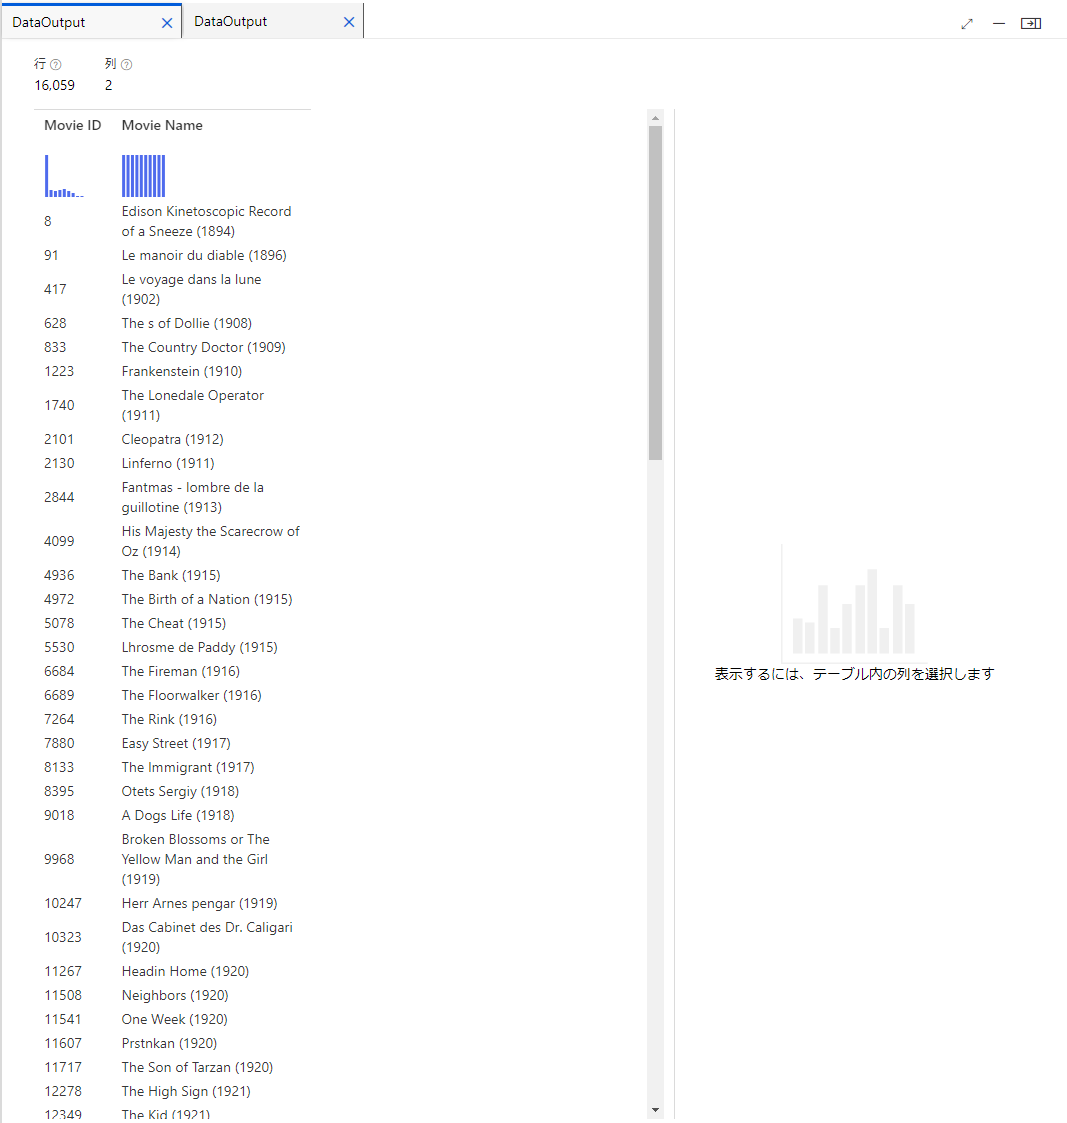
Task: Select the column count value under 列
Action: pyautogui.click(x=108, y=85)
